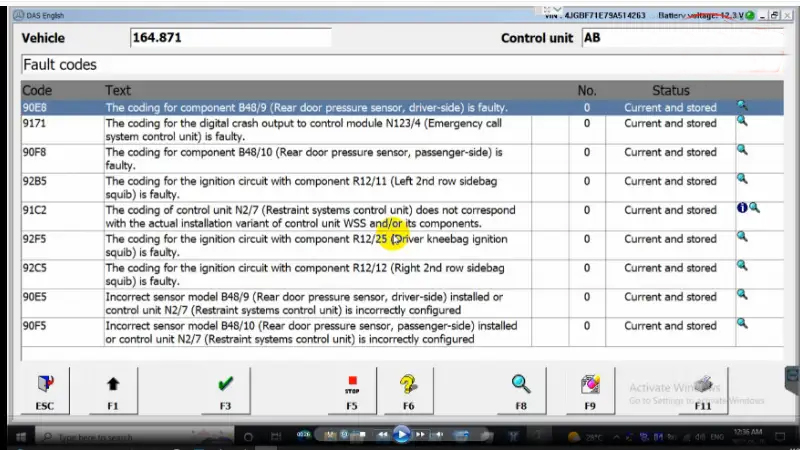Open details magnifier for fault 9171
Screen dimensions: 800x450
coord(742,121)
